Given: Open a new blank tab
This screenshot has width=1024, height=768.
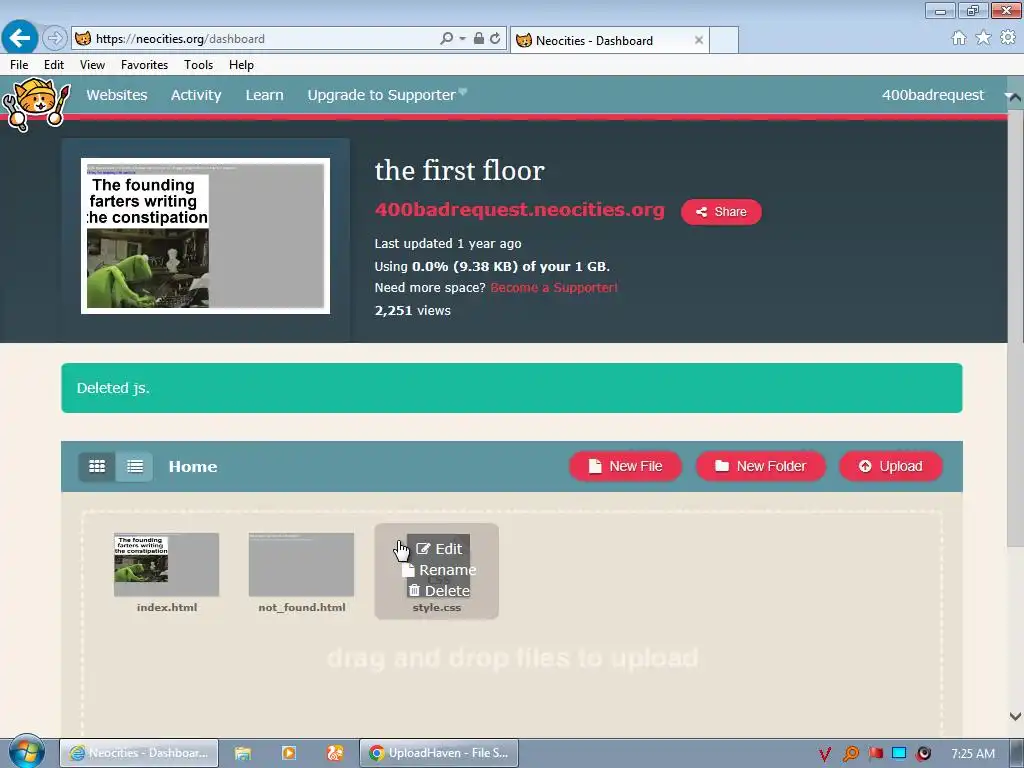Looking at the screenshot, I should pos(724,40).
